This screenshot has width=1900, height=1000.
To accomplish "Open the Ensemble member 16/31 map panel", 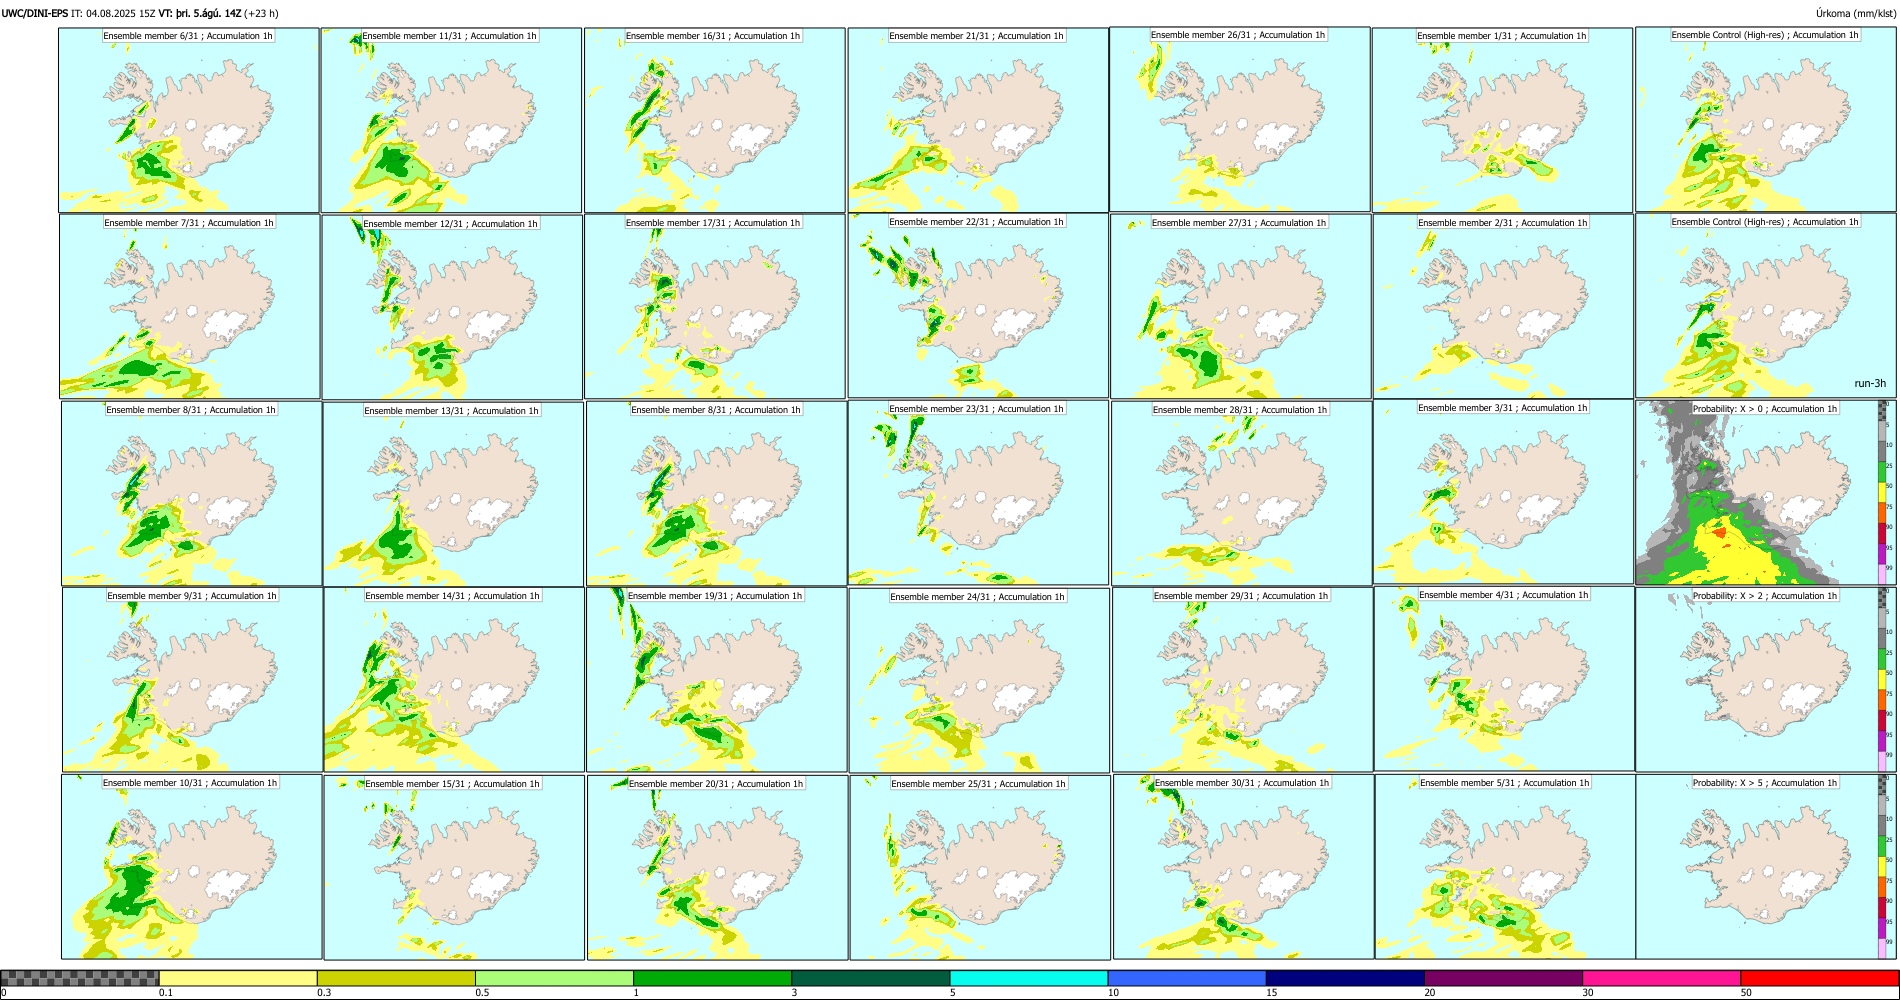I will pyautogui.click(x=715, y=120).
